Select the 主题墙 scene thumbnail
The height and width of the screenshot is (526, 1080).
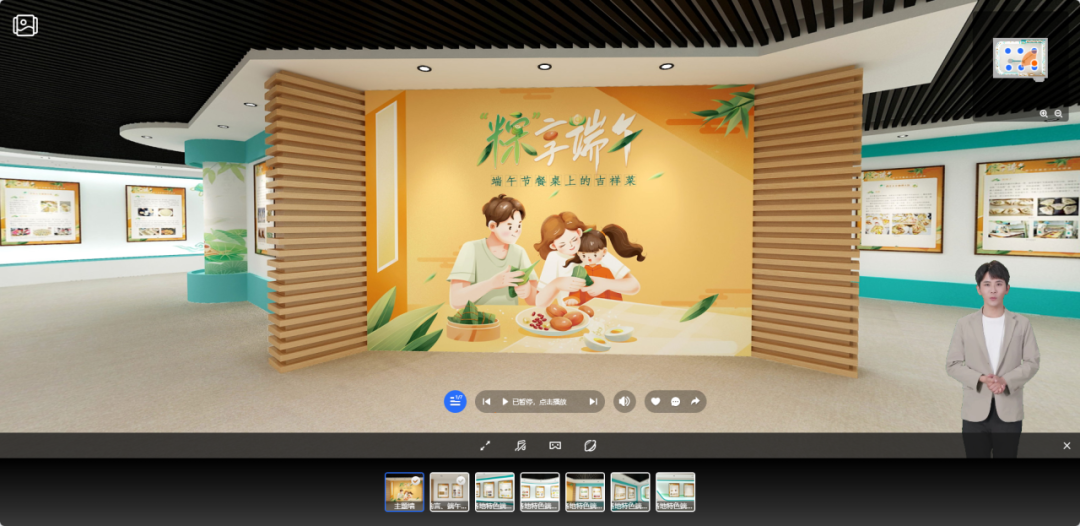(404, 491)
